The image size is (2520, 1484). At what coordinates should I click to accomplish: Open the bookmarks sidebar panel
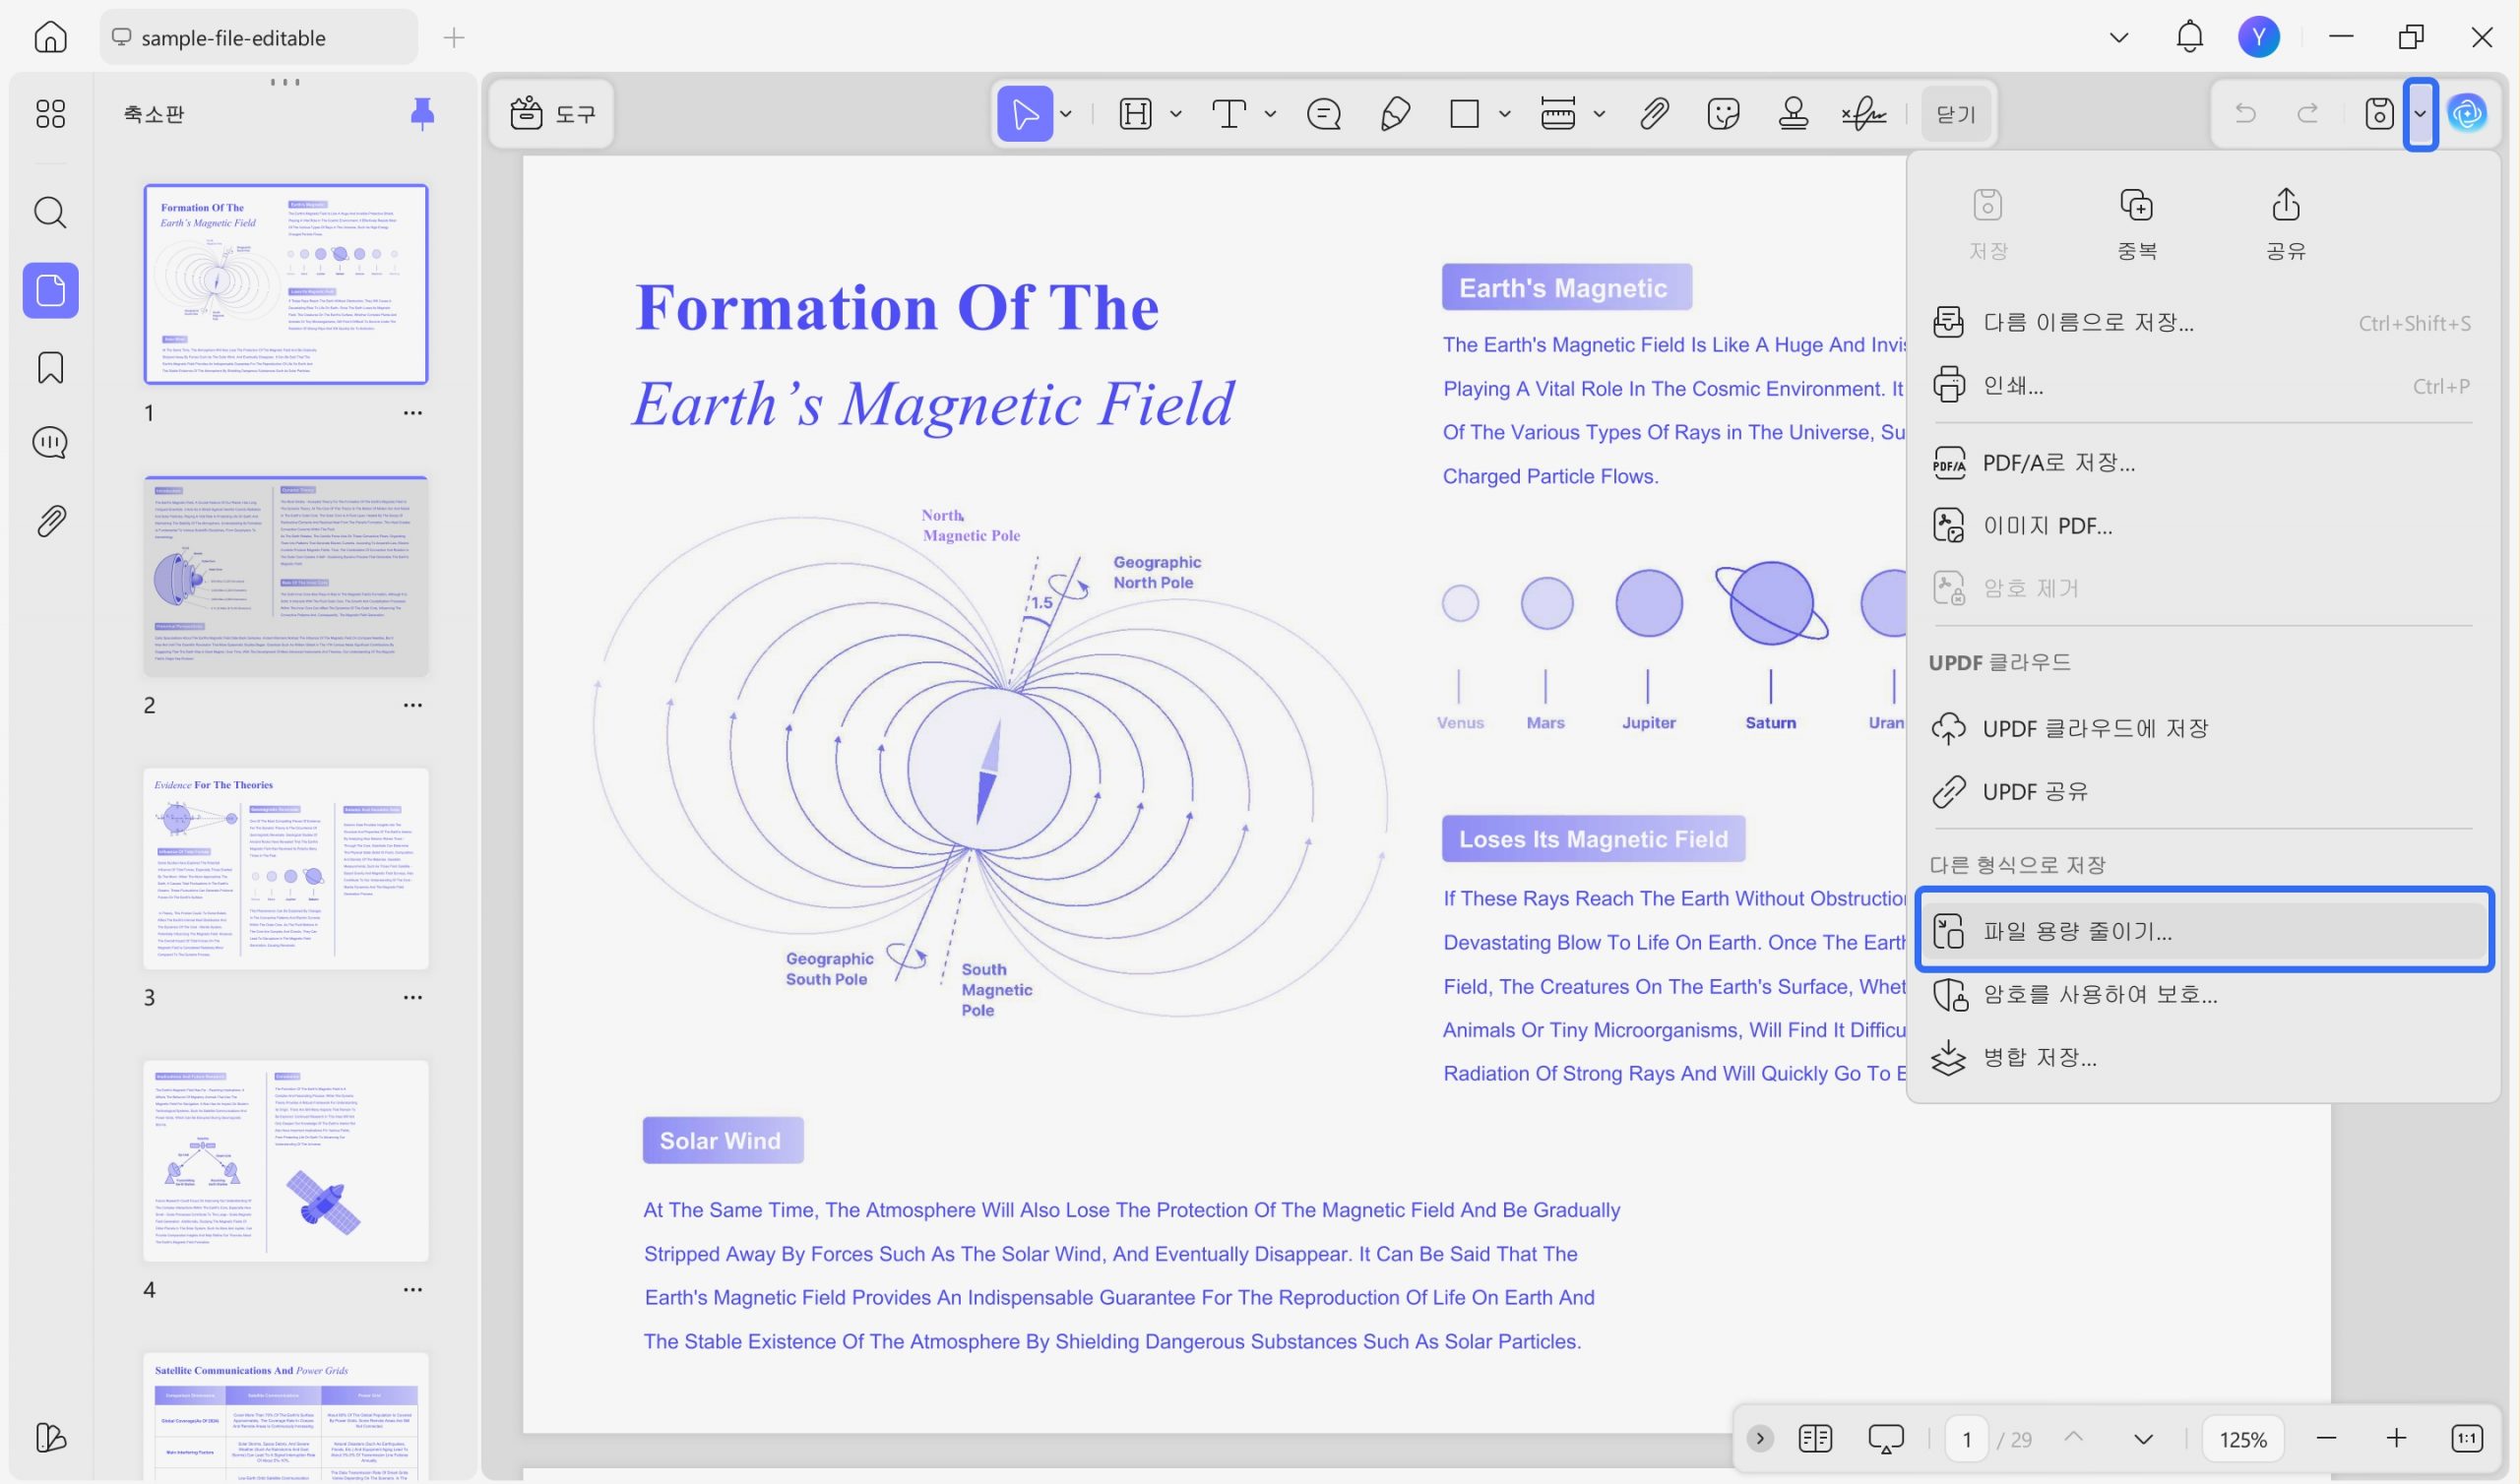[50, 367]
